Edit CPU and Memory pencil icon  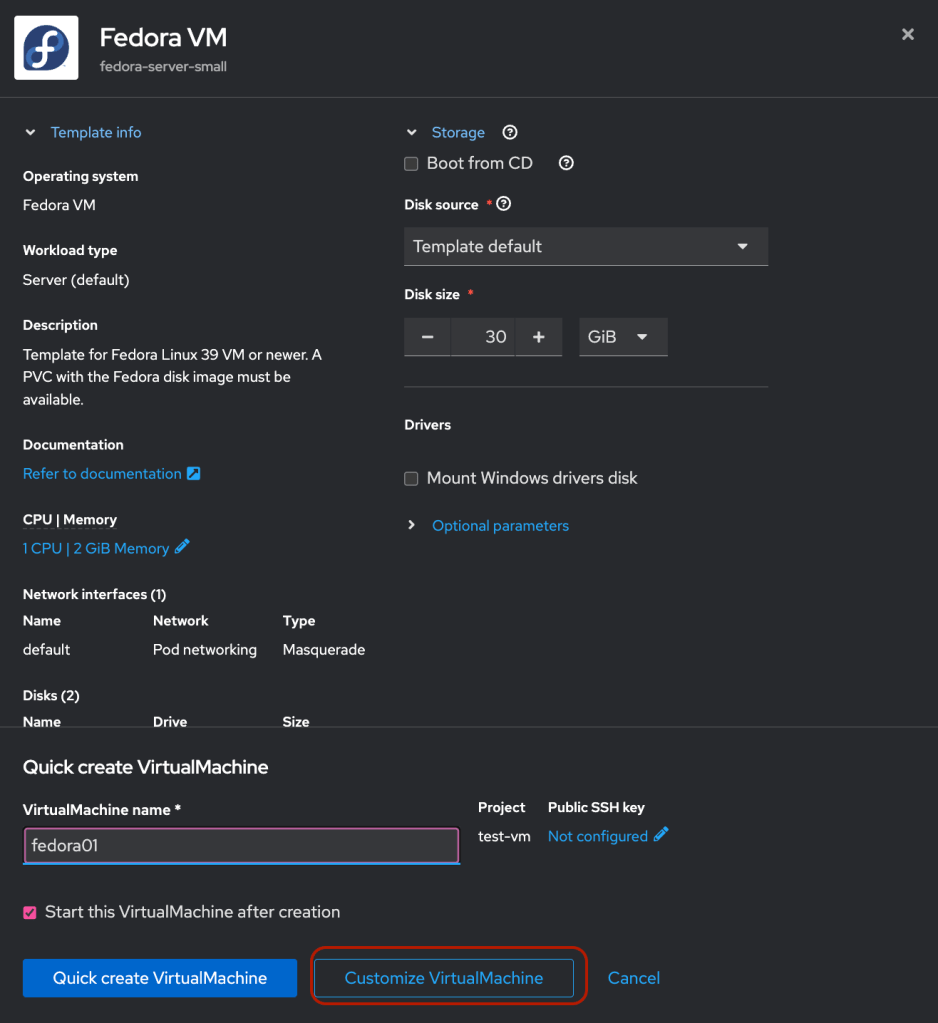coord(182,547)
